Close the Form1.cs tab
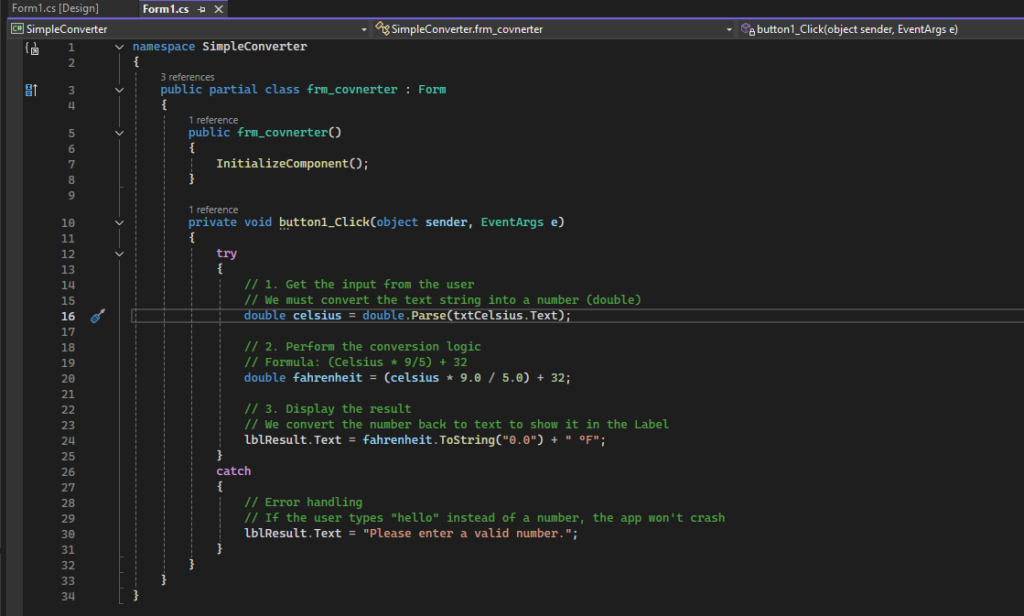1024x616 pixels. coord(219,9)
